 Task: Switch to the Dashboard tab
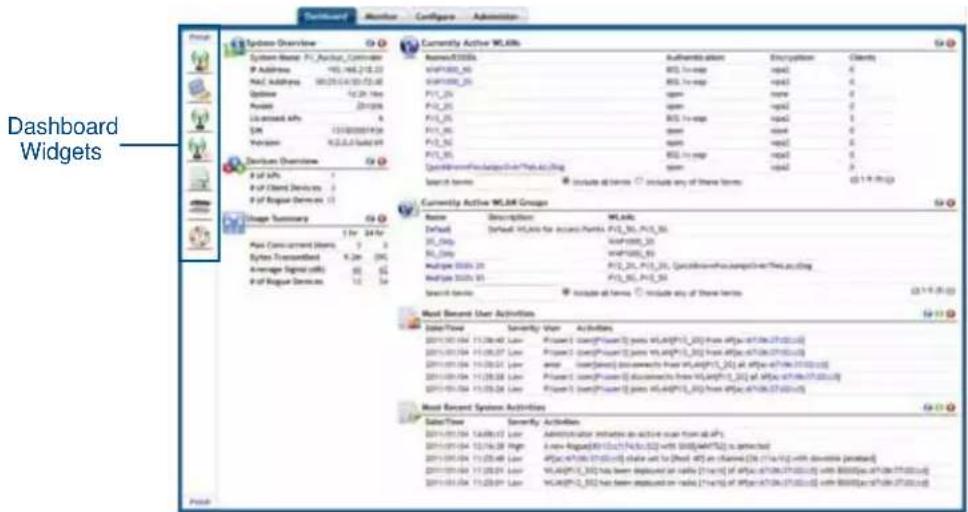tap(327, 17)
